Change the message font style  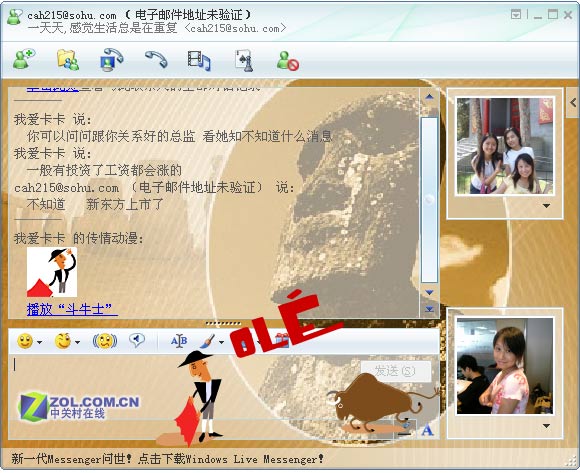(179, 341)
